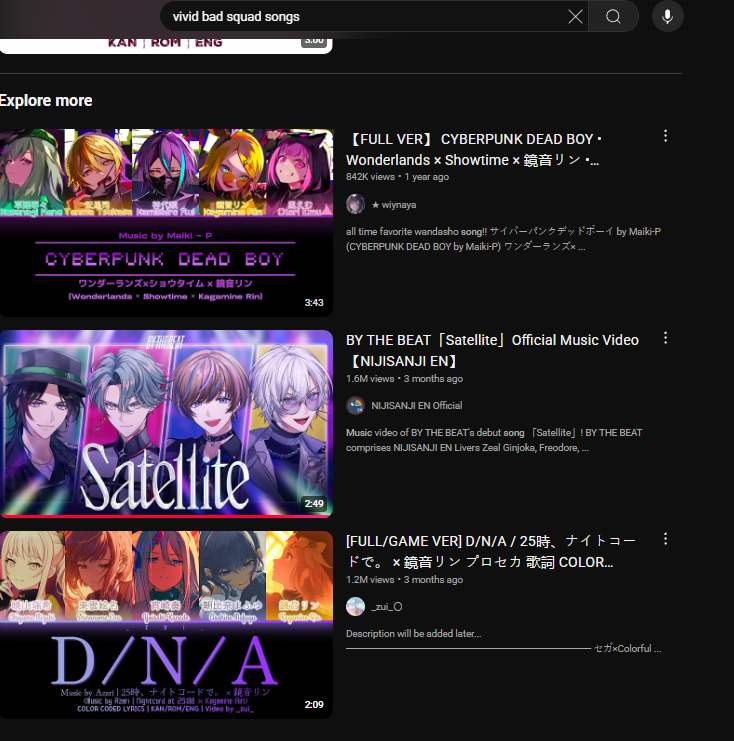Viewport: 734px width, 741px height.
Task: Open the KAN ROM ENG thumbnail at top
Action: click(166, 46)
